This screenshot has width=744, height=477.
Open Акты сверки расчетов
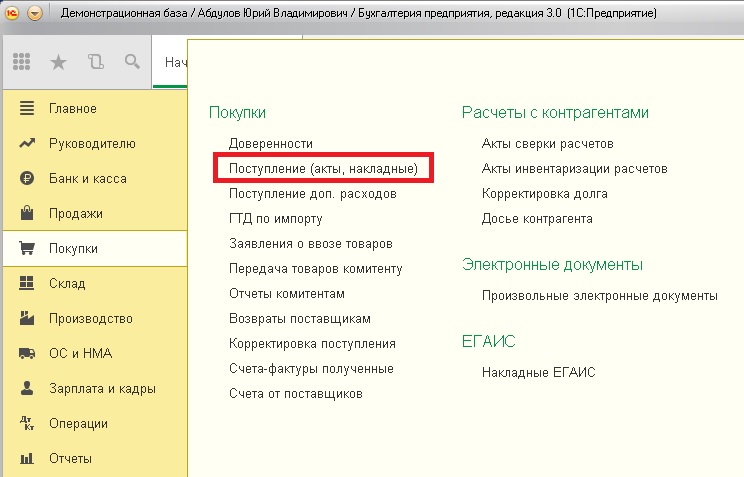[x=548, y=144]
